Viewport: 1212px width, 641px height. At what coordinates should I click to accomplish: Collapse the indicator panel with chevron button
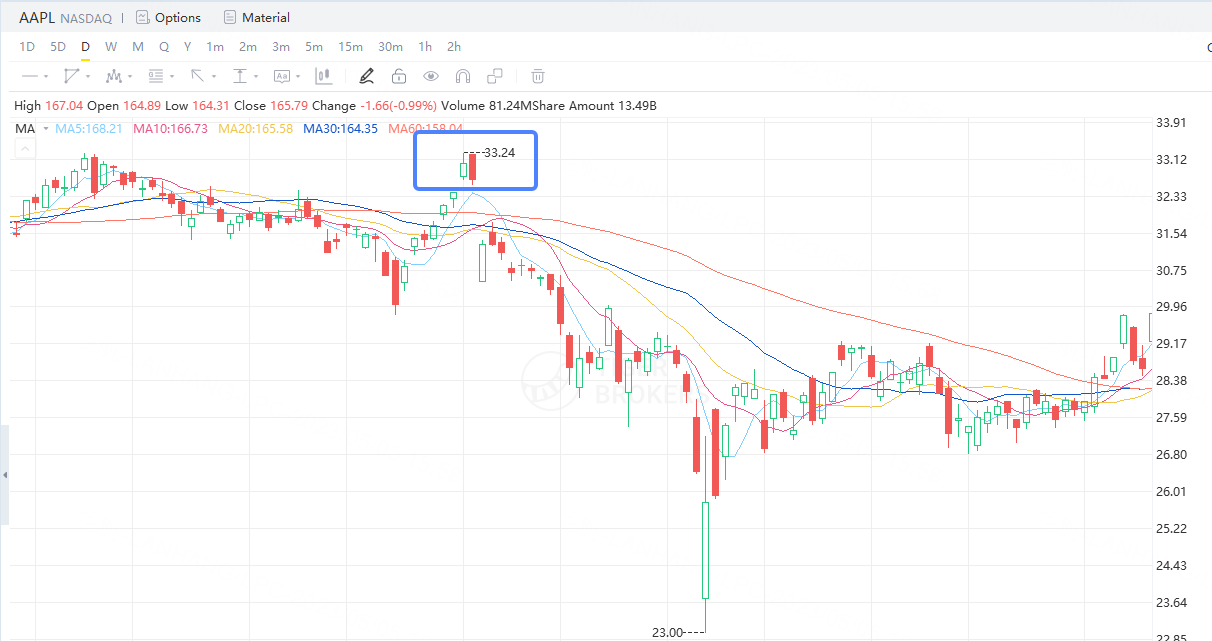coord(25,149)
